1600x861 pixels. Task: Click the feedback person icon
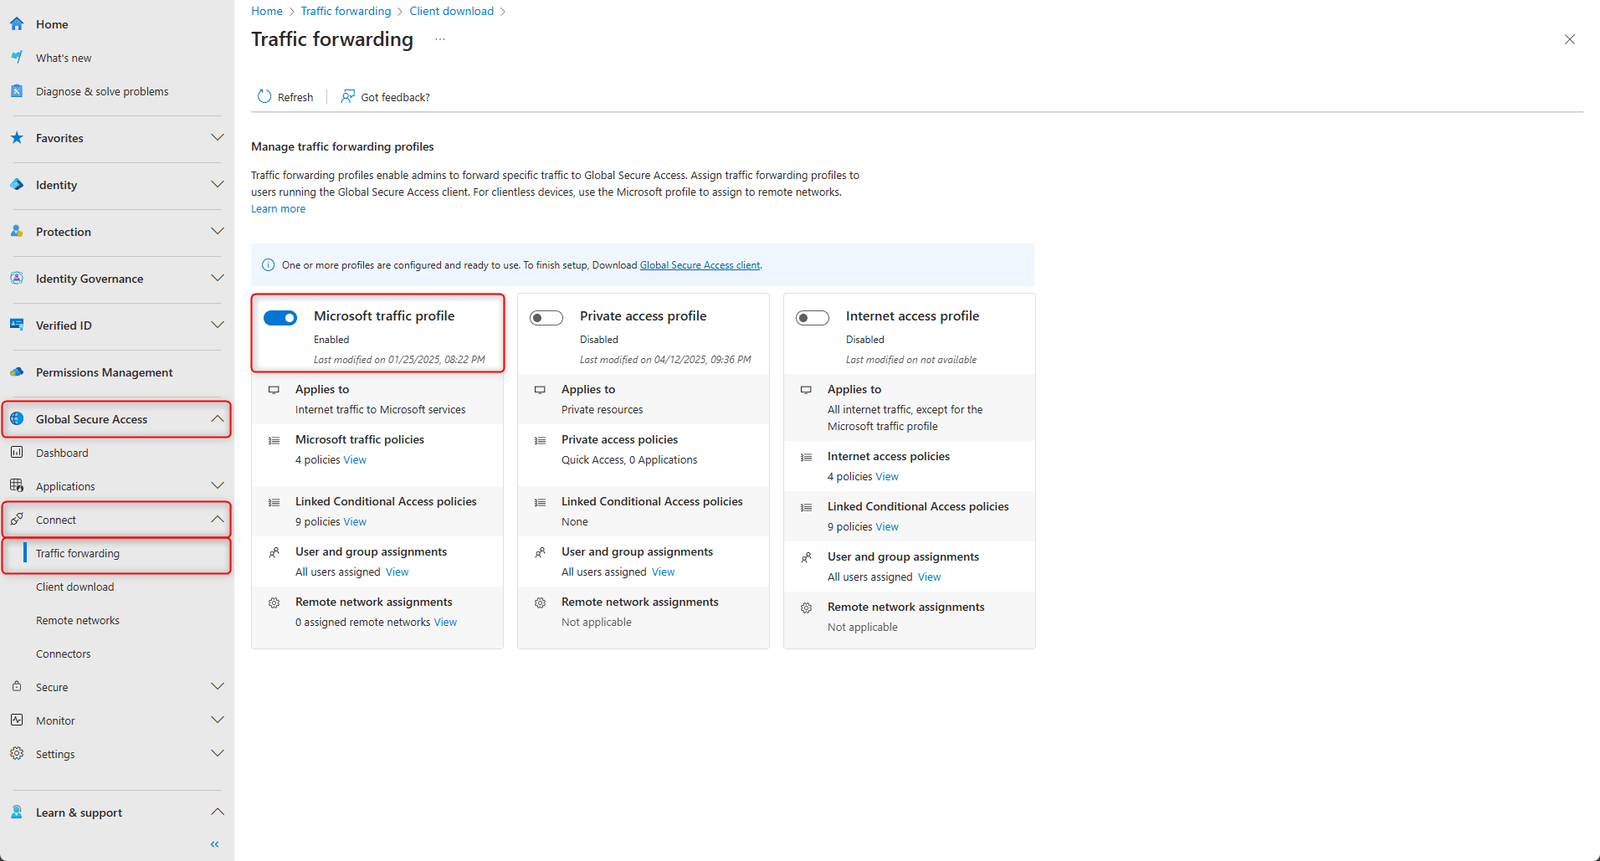[x=347, y=97]
